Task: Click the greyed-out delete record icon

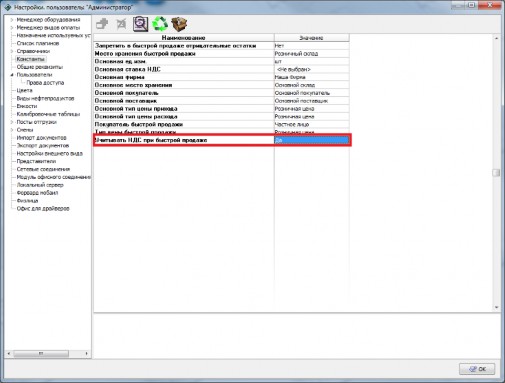Action: pyautogui.click(x=121, y=24)
